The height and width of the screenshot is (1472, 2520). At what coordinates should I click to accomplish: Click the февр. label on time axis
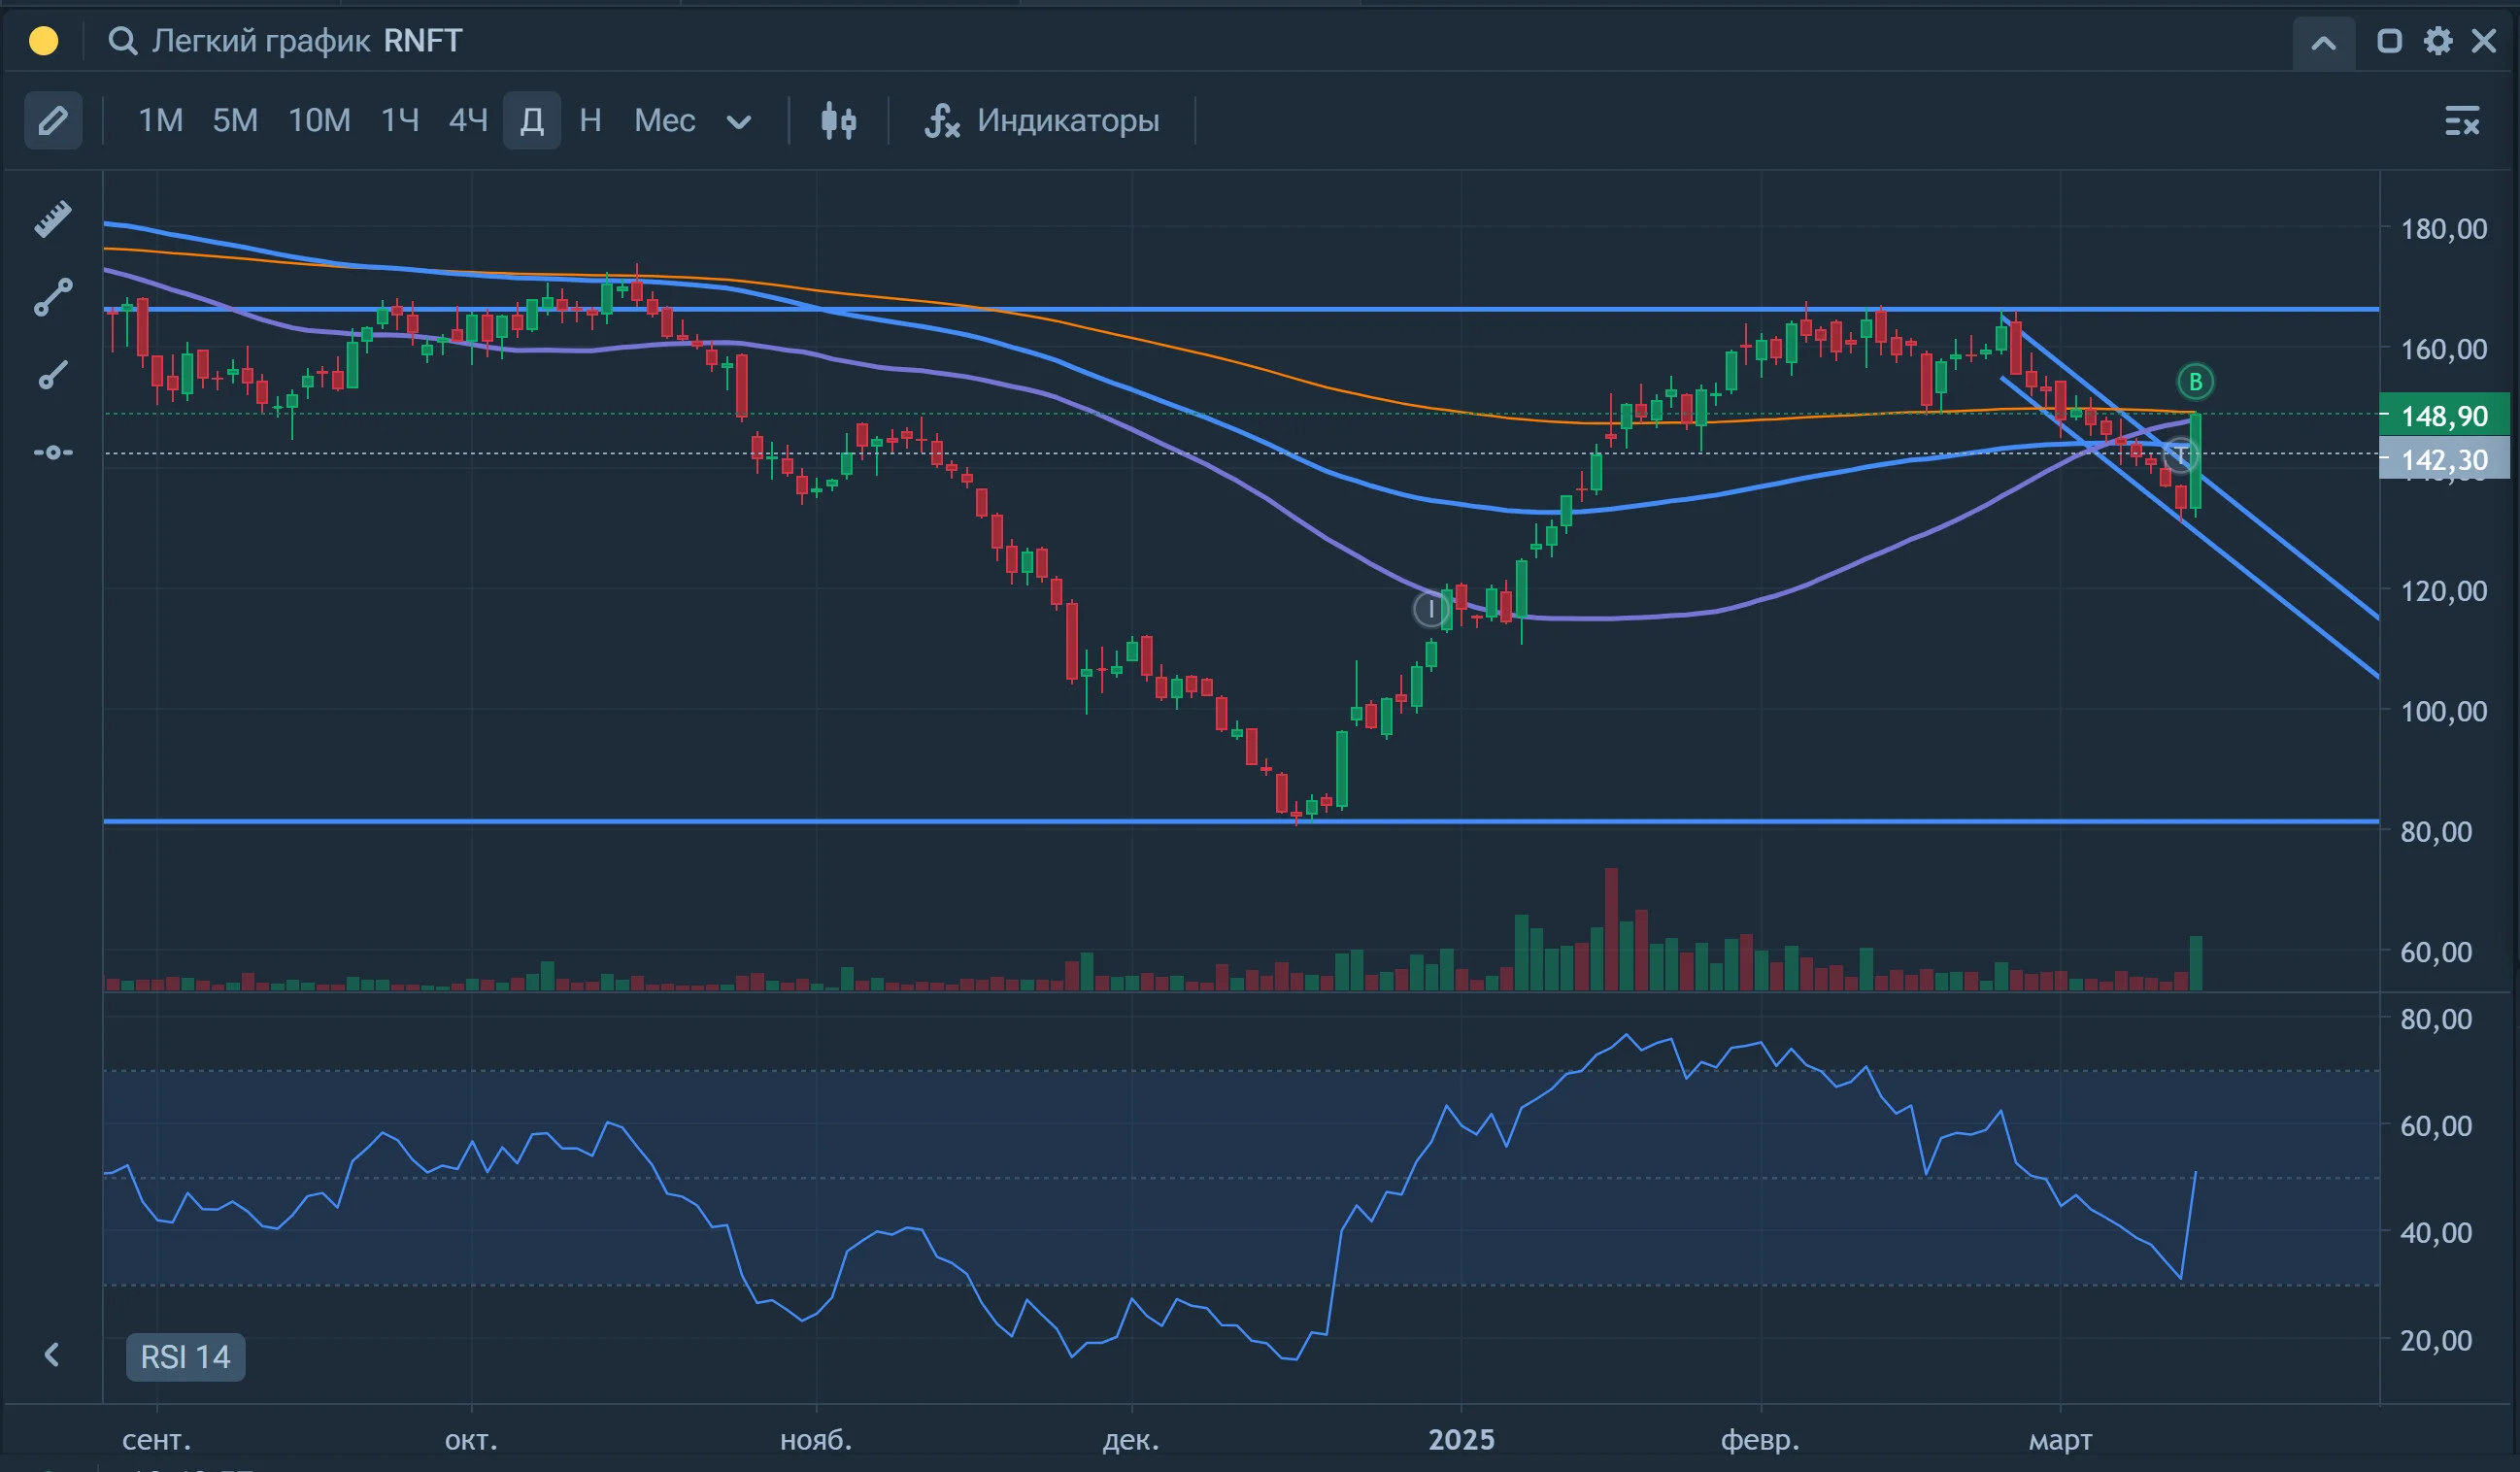(x=1760, y=1440)
